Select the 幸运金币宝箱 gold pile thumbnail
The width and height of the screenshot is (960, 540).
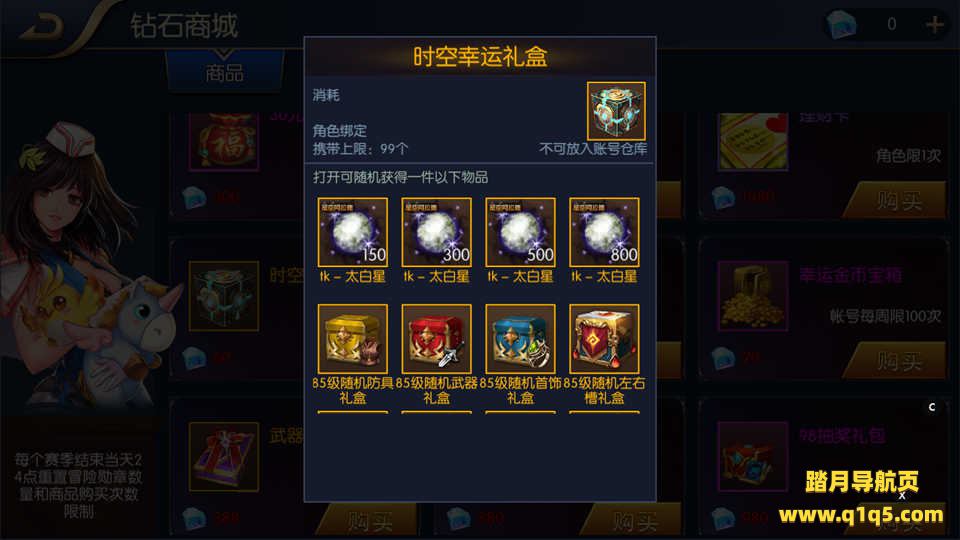tap(752, 296)
